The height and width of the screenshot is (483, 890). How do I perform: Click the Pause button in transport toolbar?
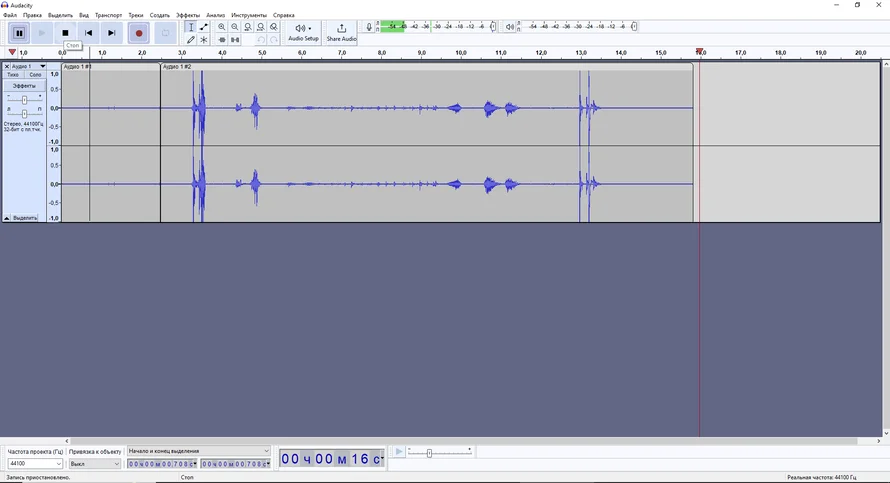pyautogui.click(x=18, y=33)
